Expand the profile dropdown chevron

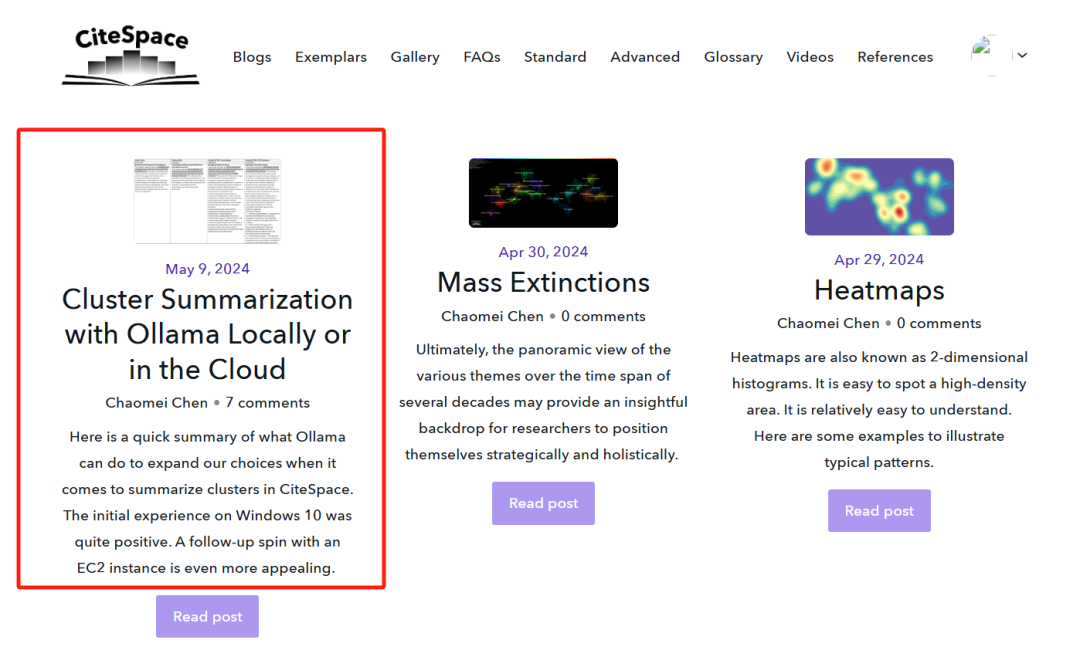pos(1021,56)
